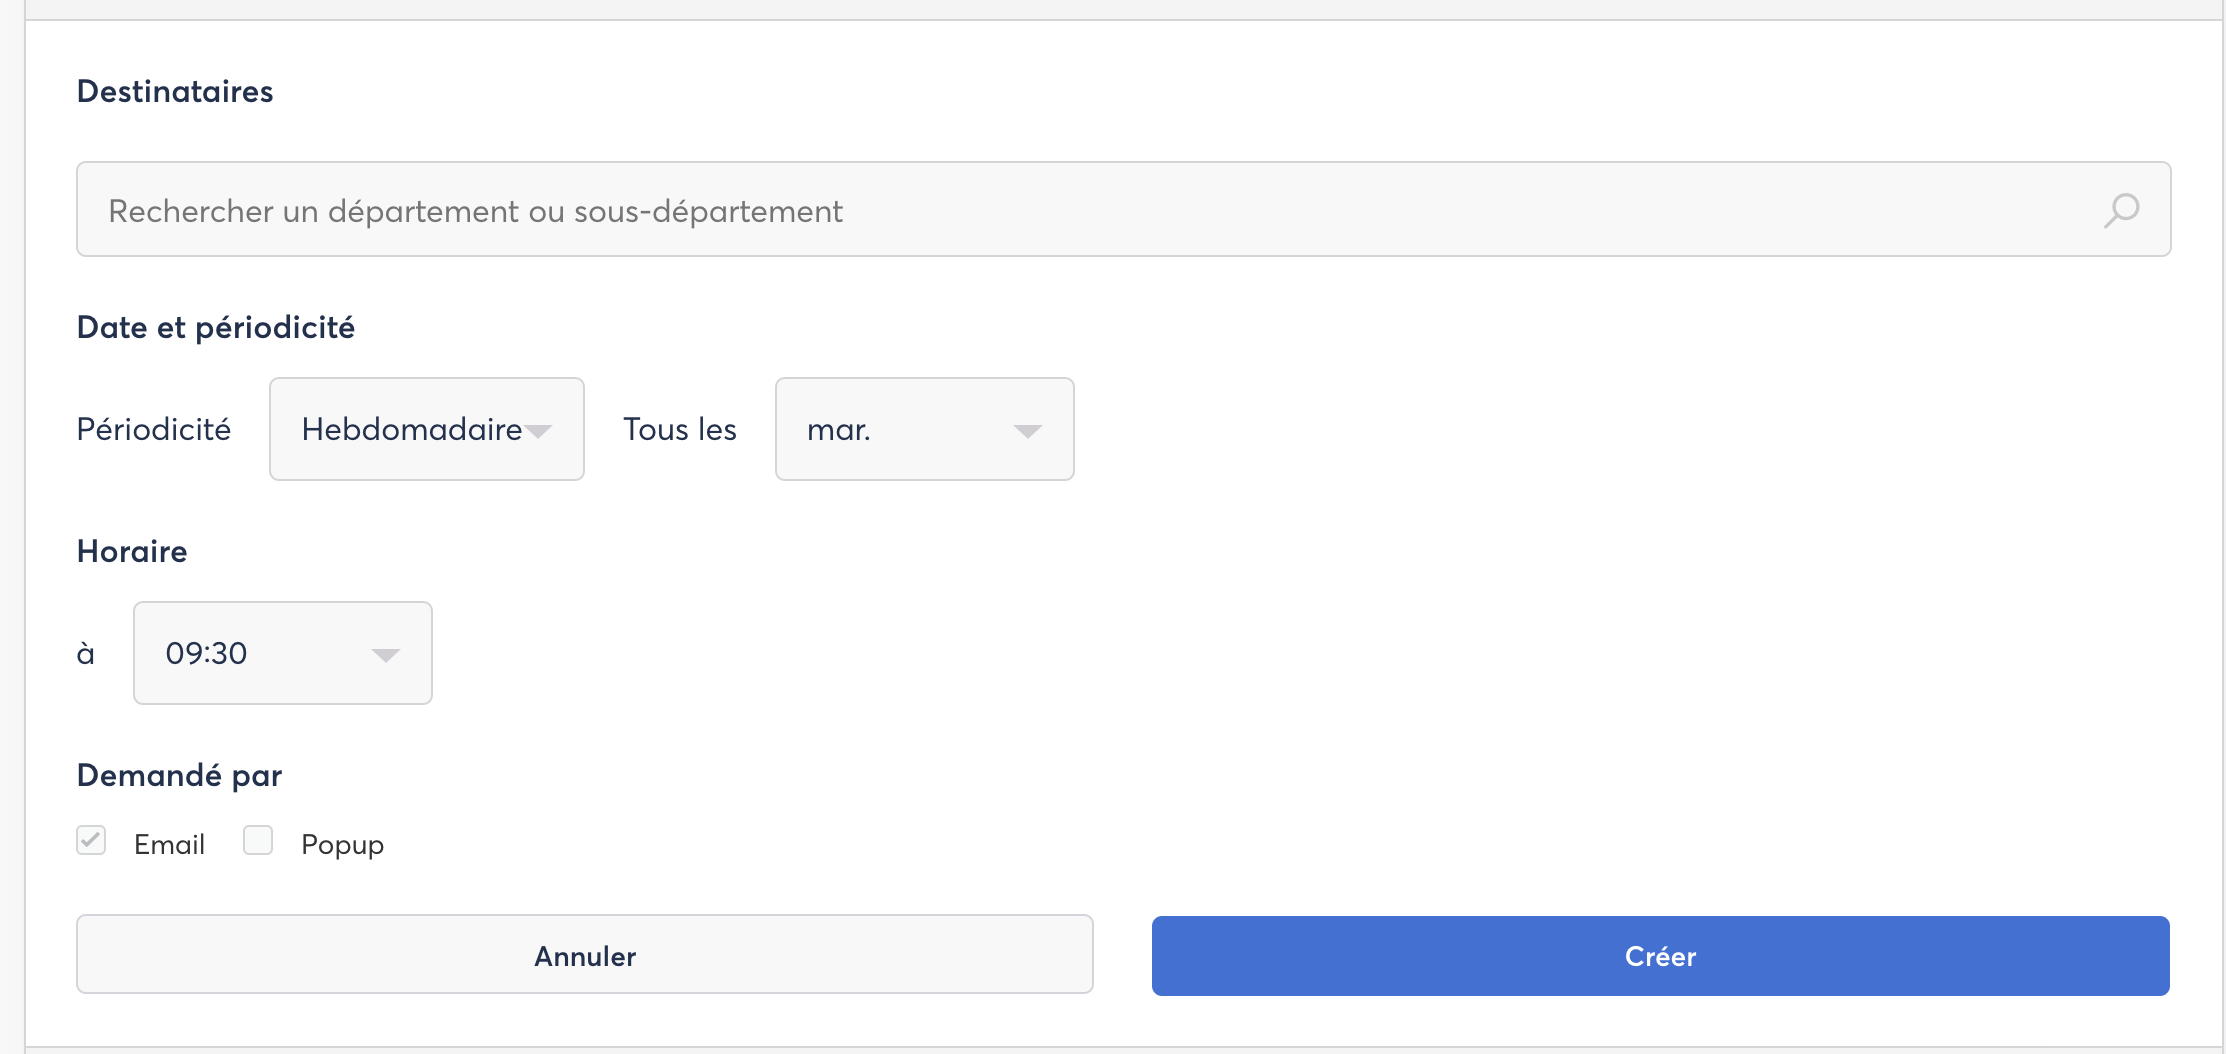Click the arrow beside Hebdomadaire

(x=539, y=431)
